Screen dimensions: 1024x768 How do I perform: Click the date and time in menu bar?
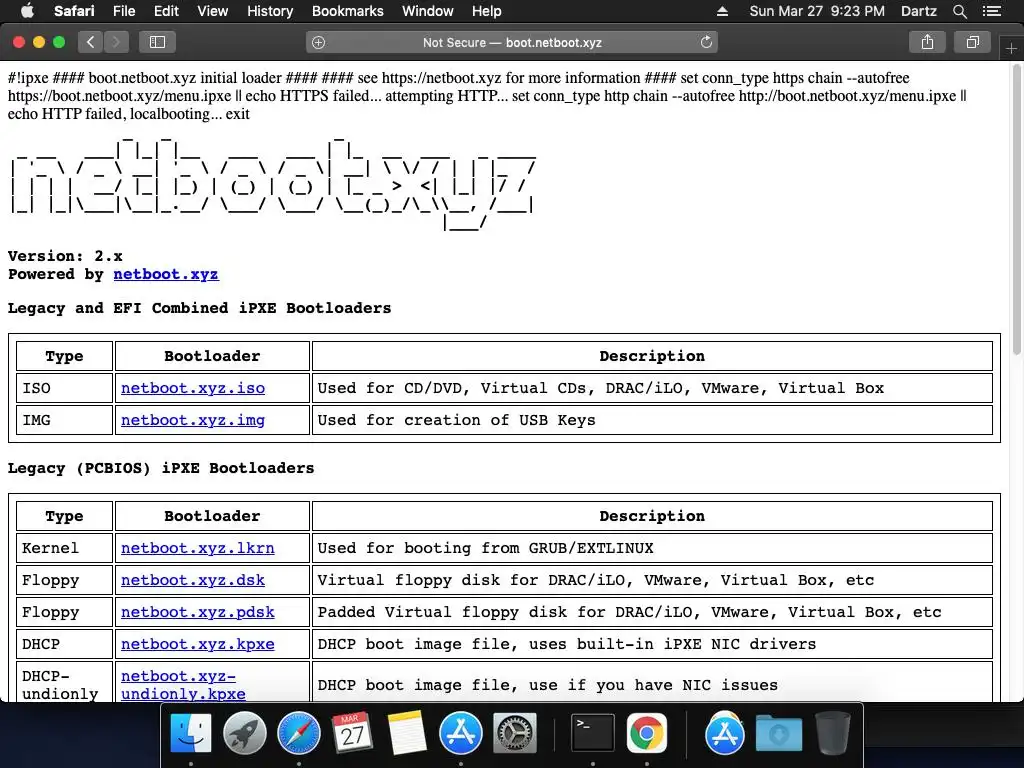pyautogui.click(x=817, y=11)
